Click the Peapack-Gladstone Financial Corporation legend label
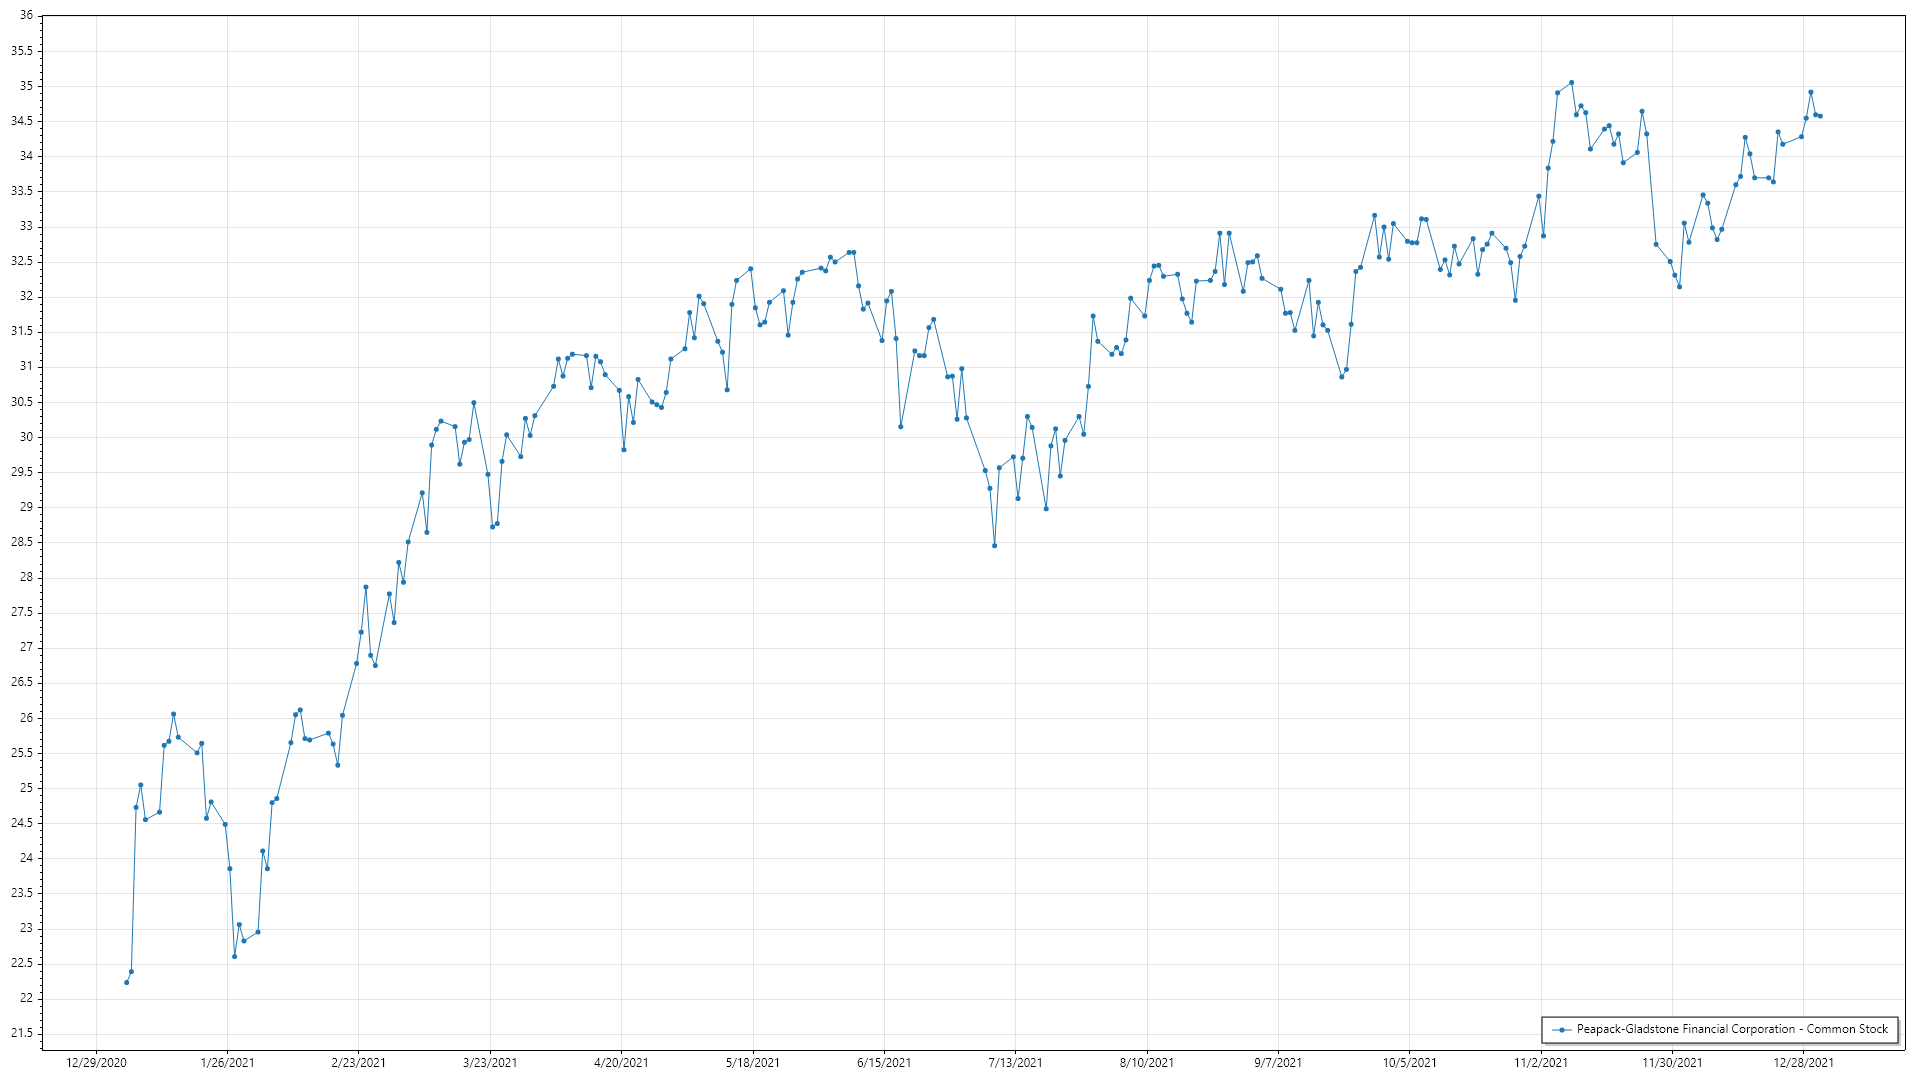Screen dimensions: 1920x1080 (x=1732, y=1029)
